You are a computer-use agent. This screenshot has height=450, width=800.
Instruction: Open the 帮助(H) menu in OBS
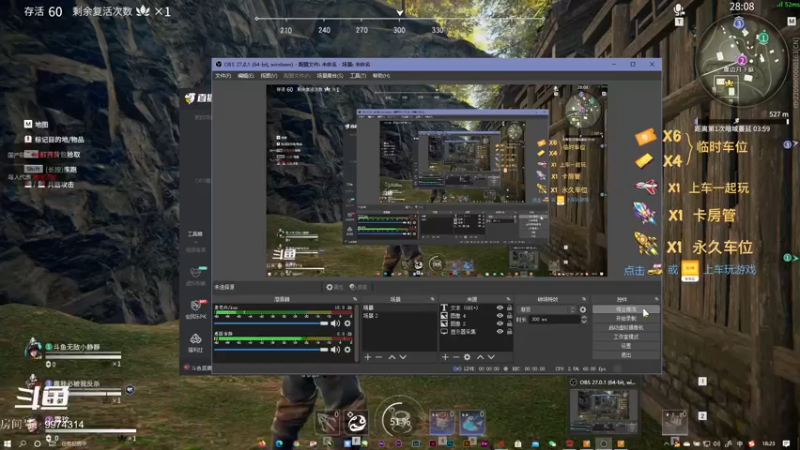pos(381,76)
